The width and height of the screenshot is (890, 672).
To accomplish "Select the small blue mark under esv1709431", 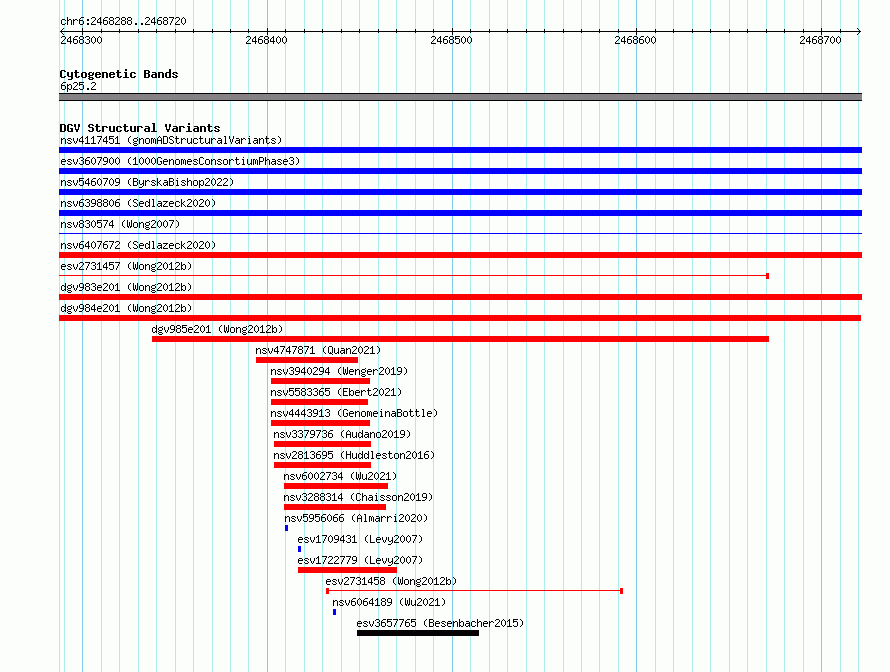I will [x=300, y=549].
